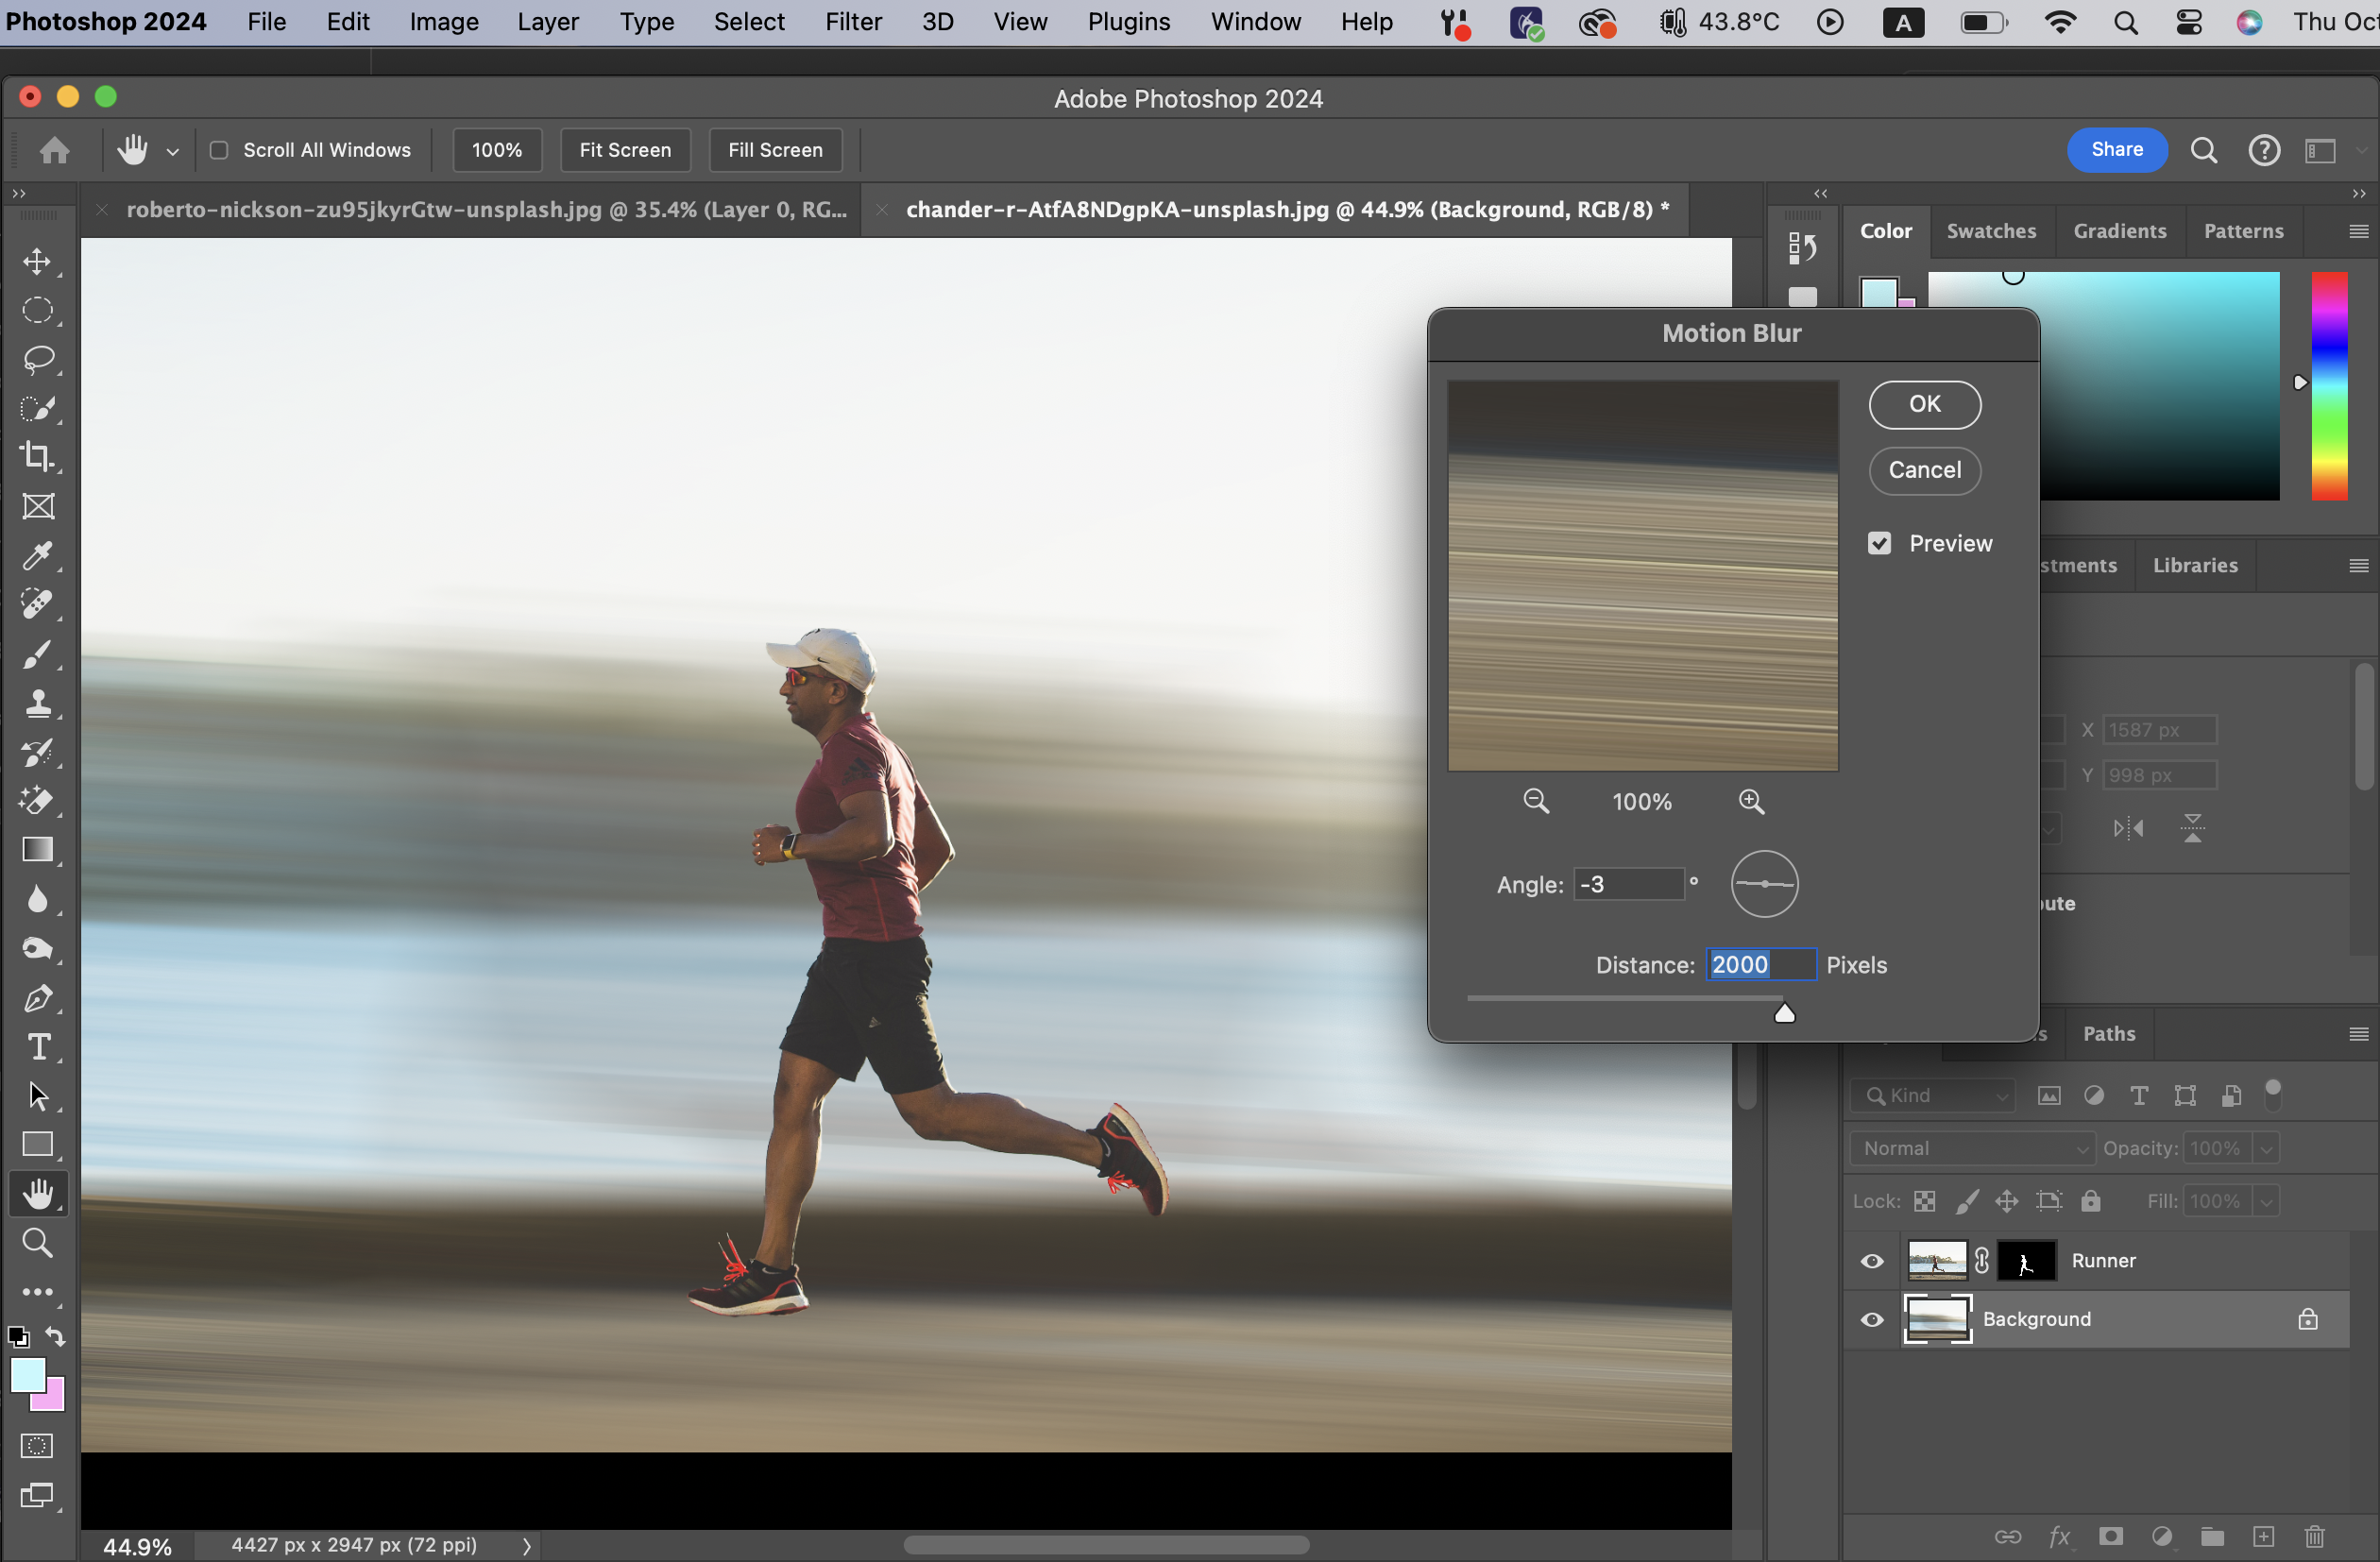
Task: Open the Opacity dropdown arrow
Action: pos(2267,1148)
